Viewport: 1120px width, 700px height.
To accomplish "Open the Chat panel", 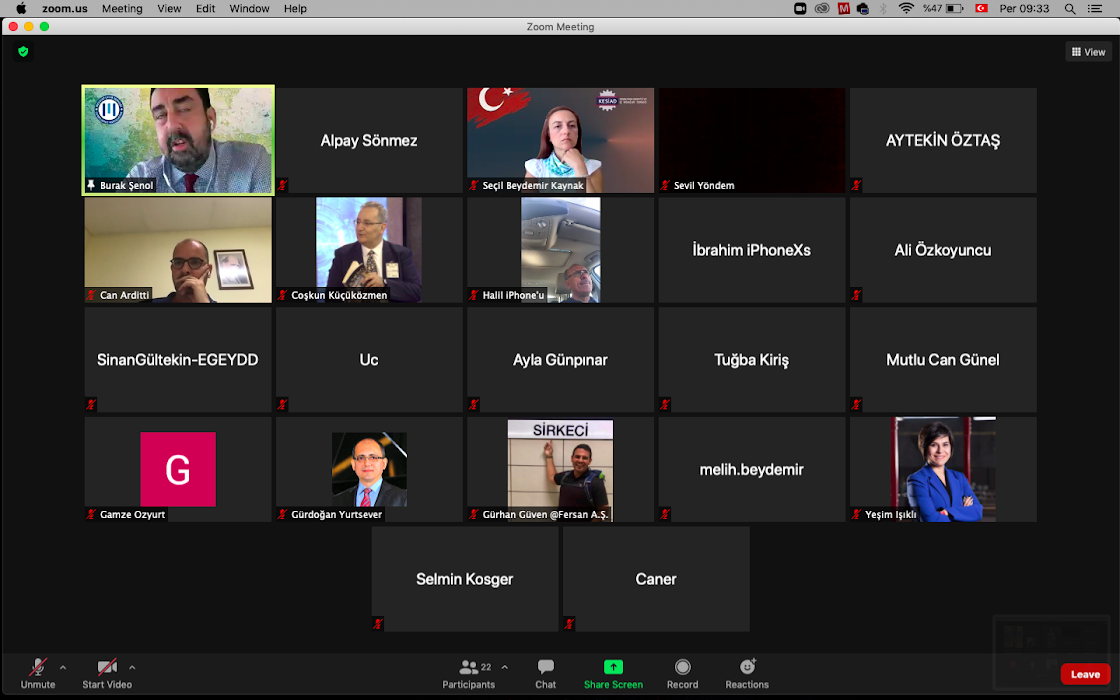I will [545, 673].
